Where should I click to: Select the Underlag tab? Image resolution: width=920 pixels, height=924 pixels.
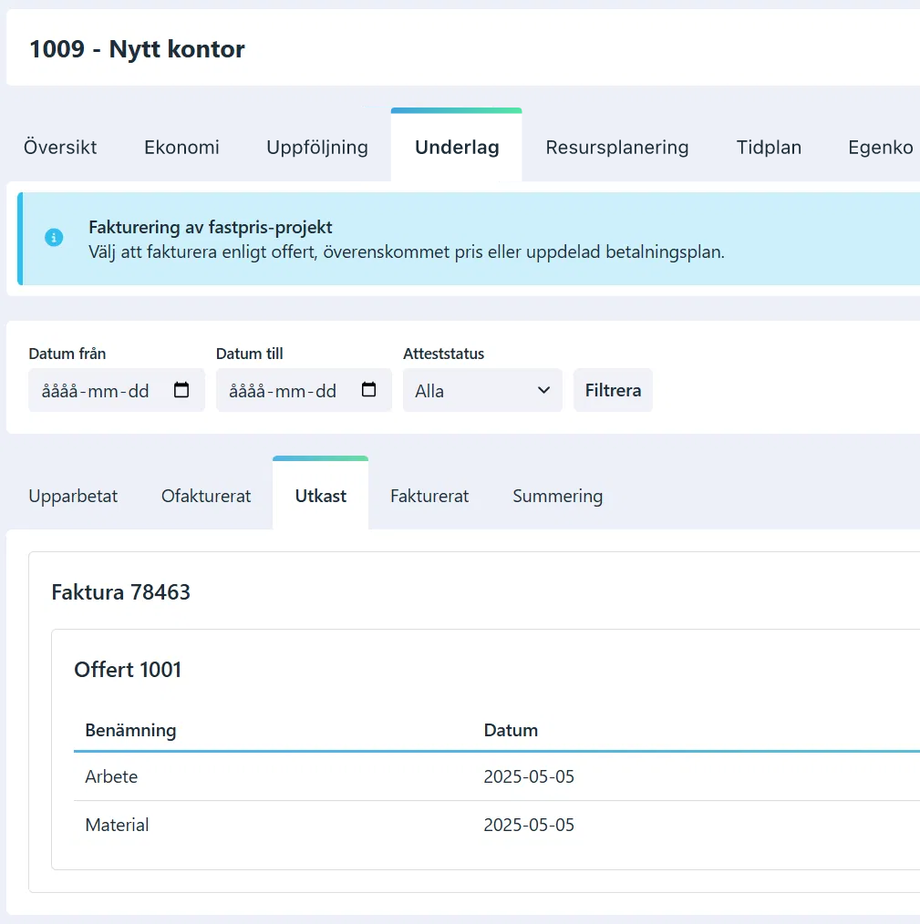tap(456, 147)
